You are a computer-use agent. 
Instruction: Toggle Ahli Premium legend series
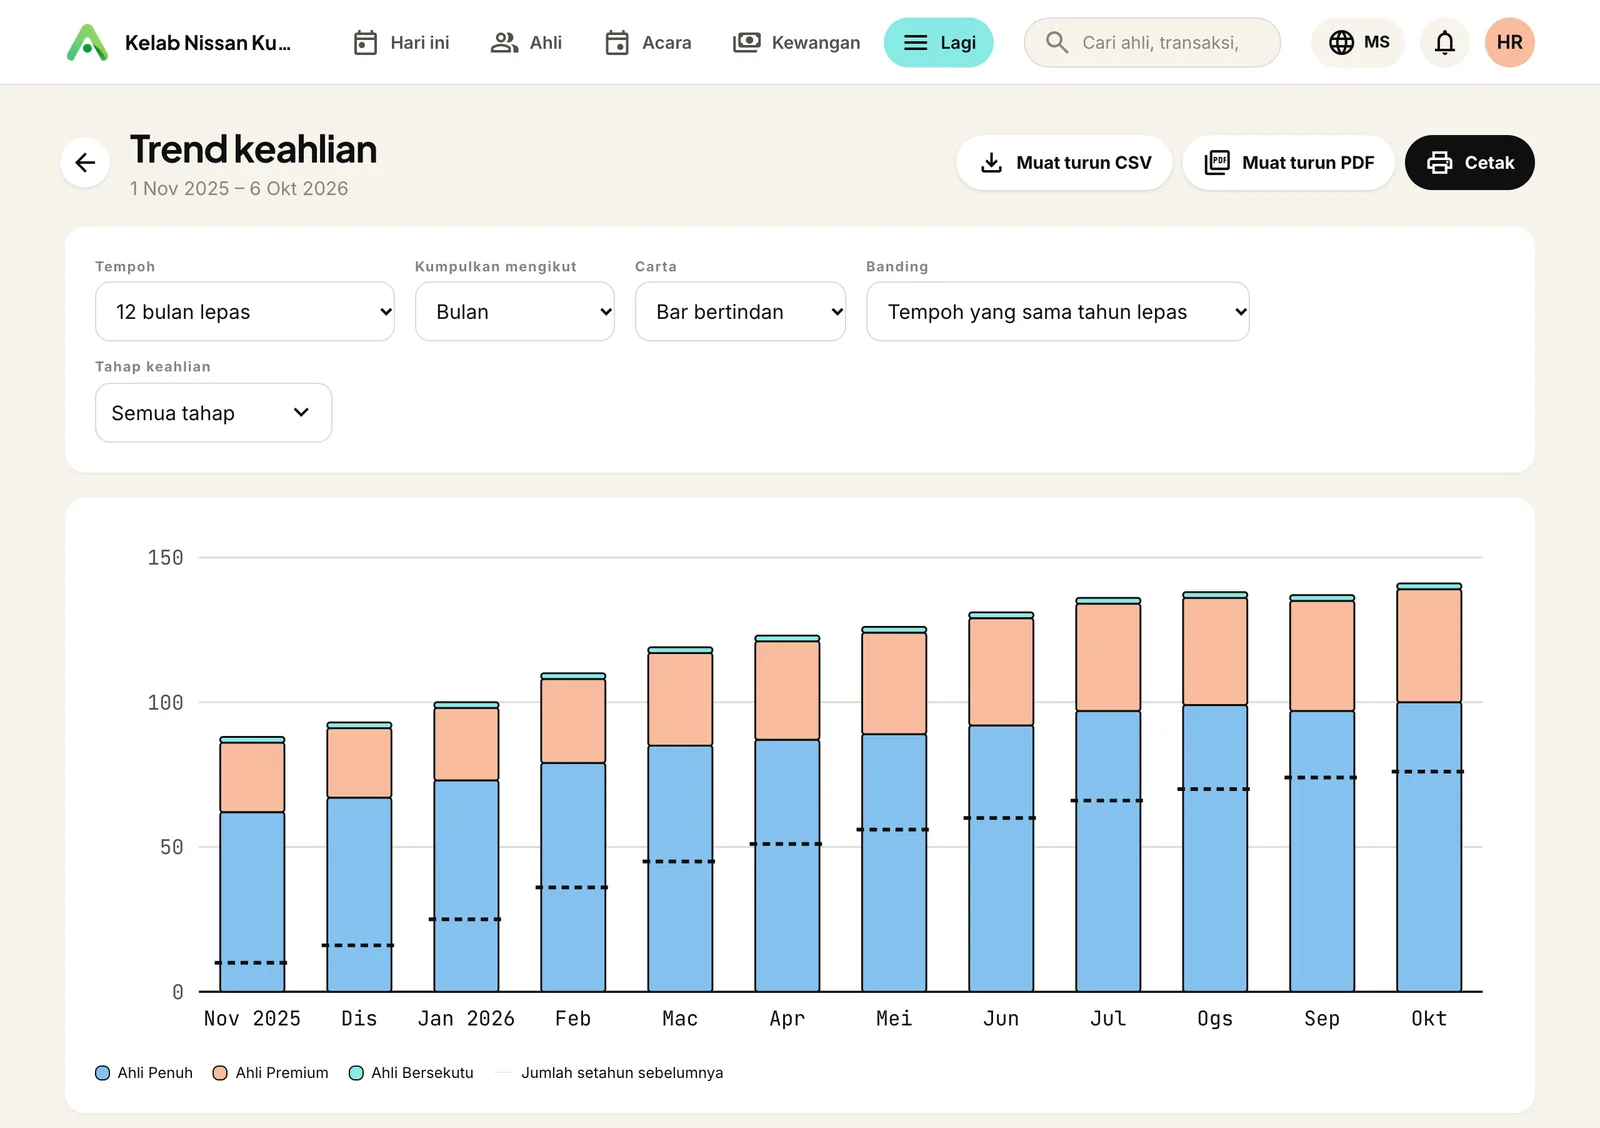tap(270, 1072)
